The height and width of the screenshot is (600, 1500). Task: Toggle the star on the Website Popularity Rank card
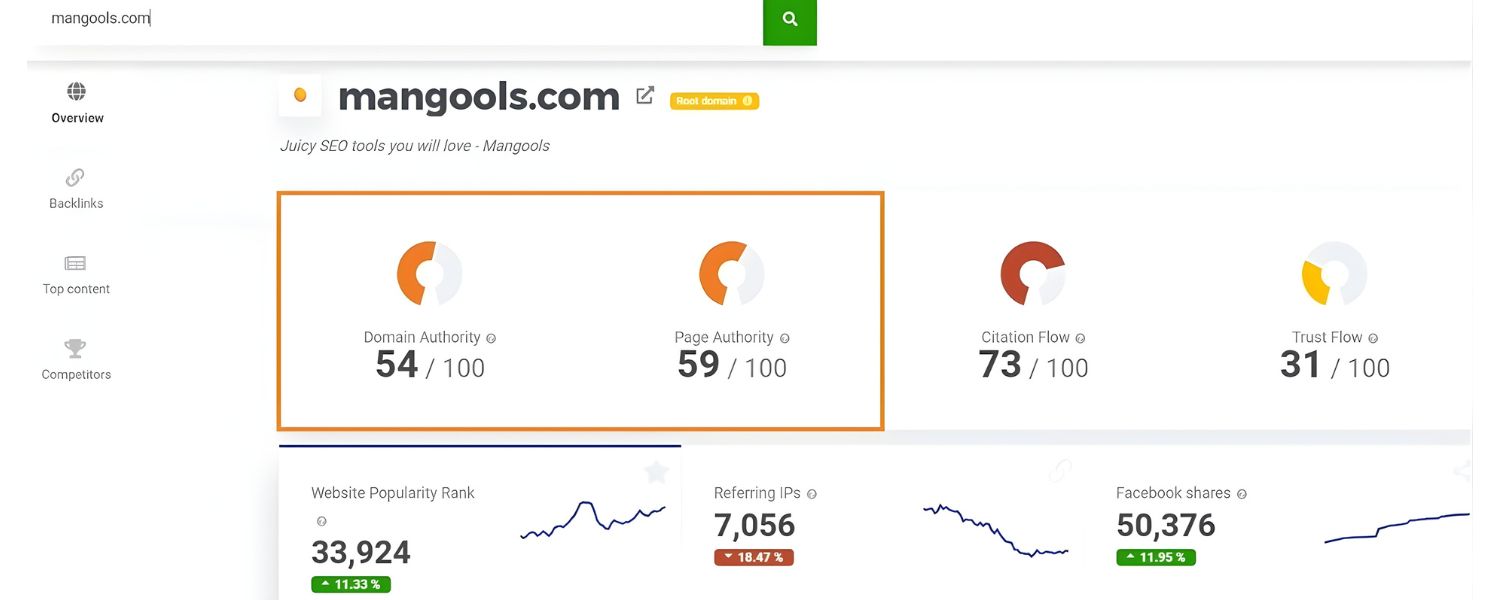[x=656, y=472]
